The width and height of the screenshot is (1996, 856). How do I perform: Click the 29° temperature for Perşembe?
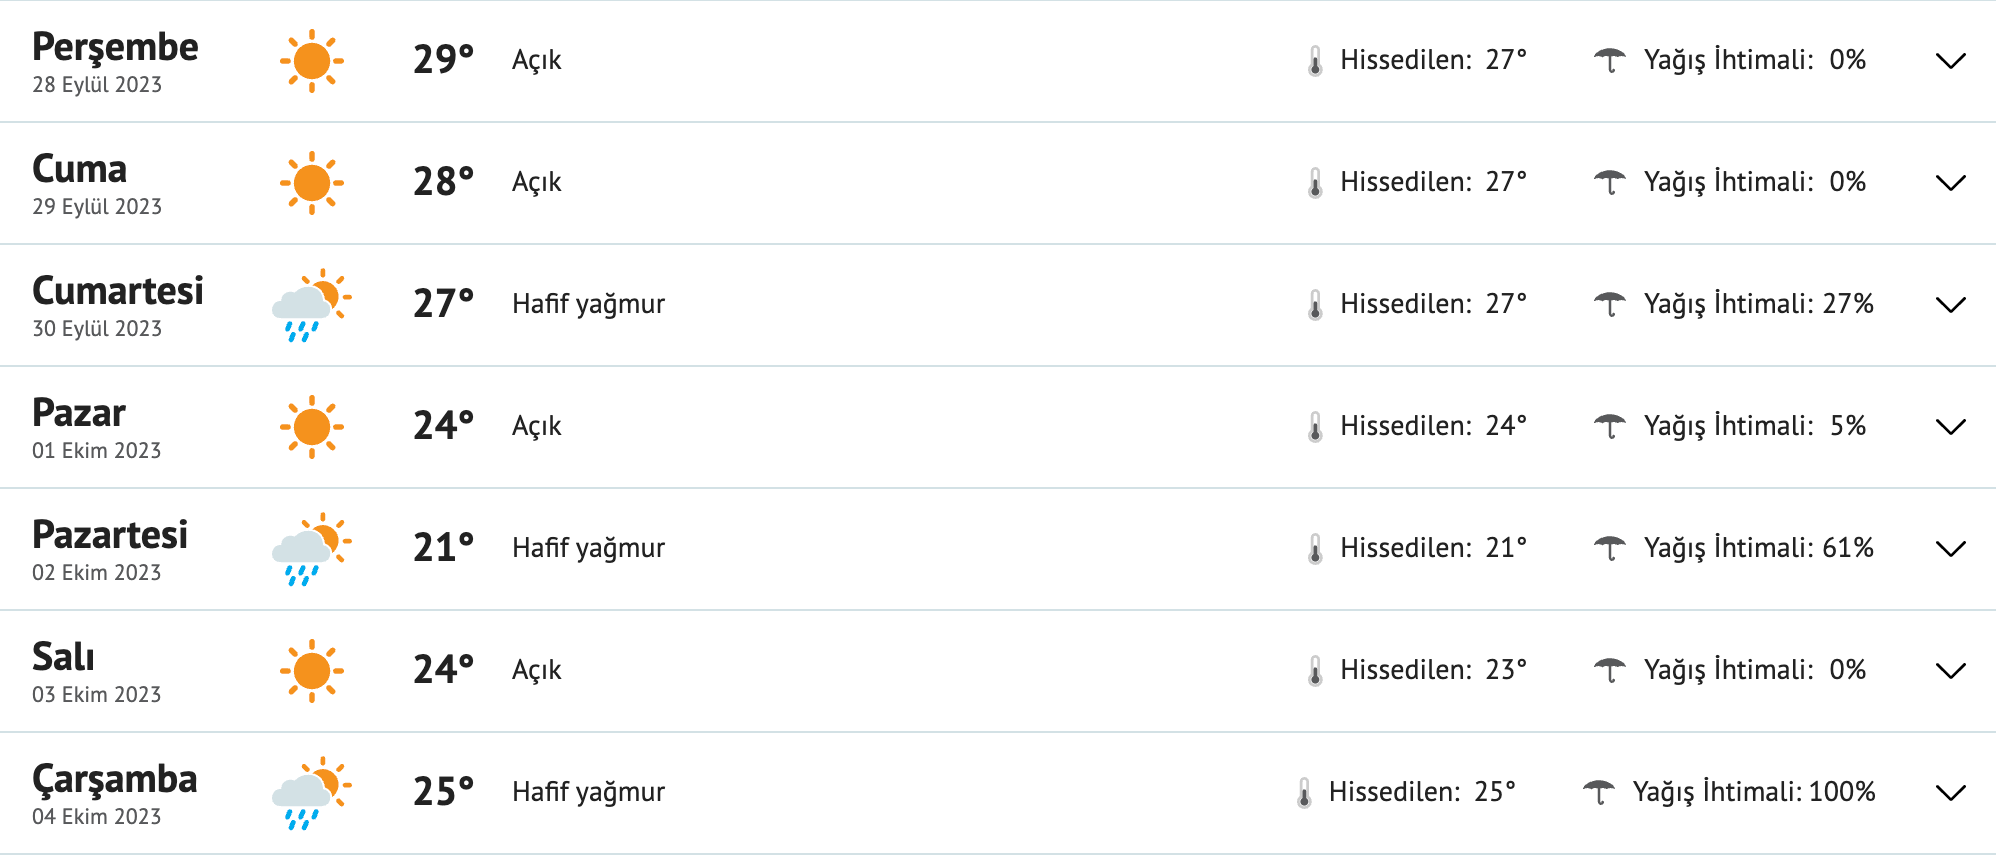pyautogui.click(x=444, y=58)
